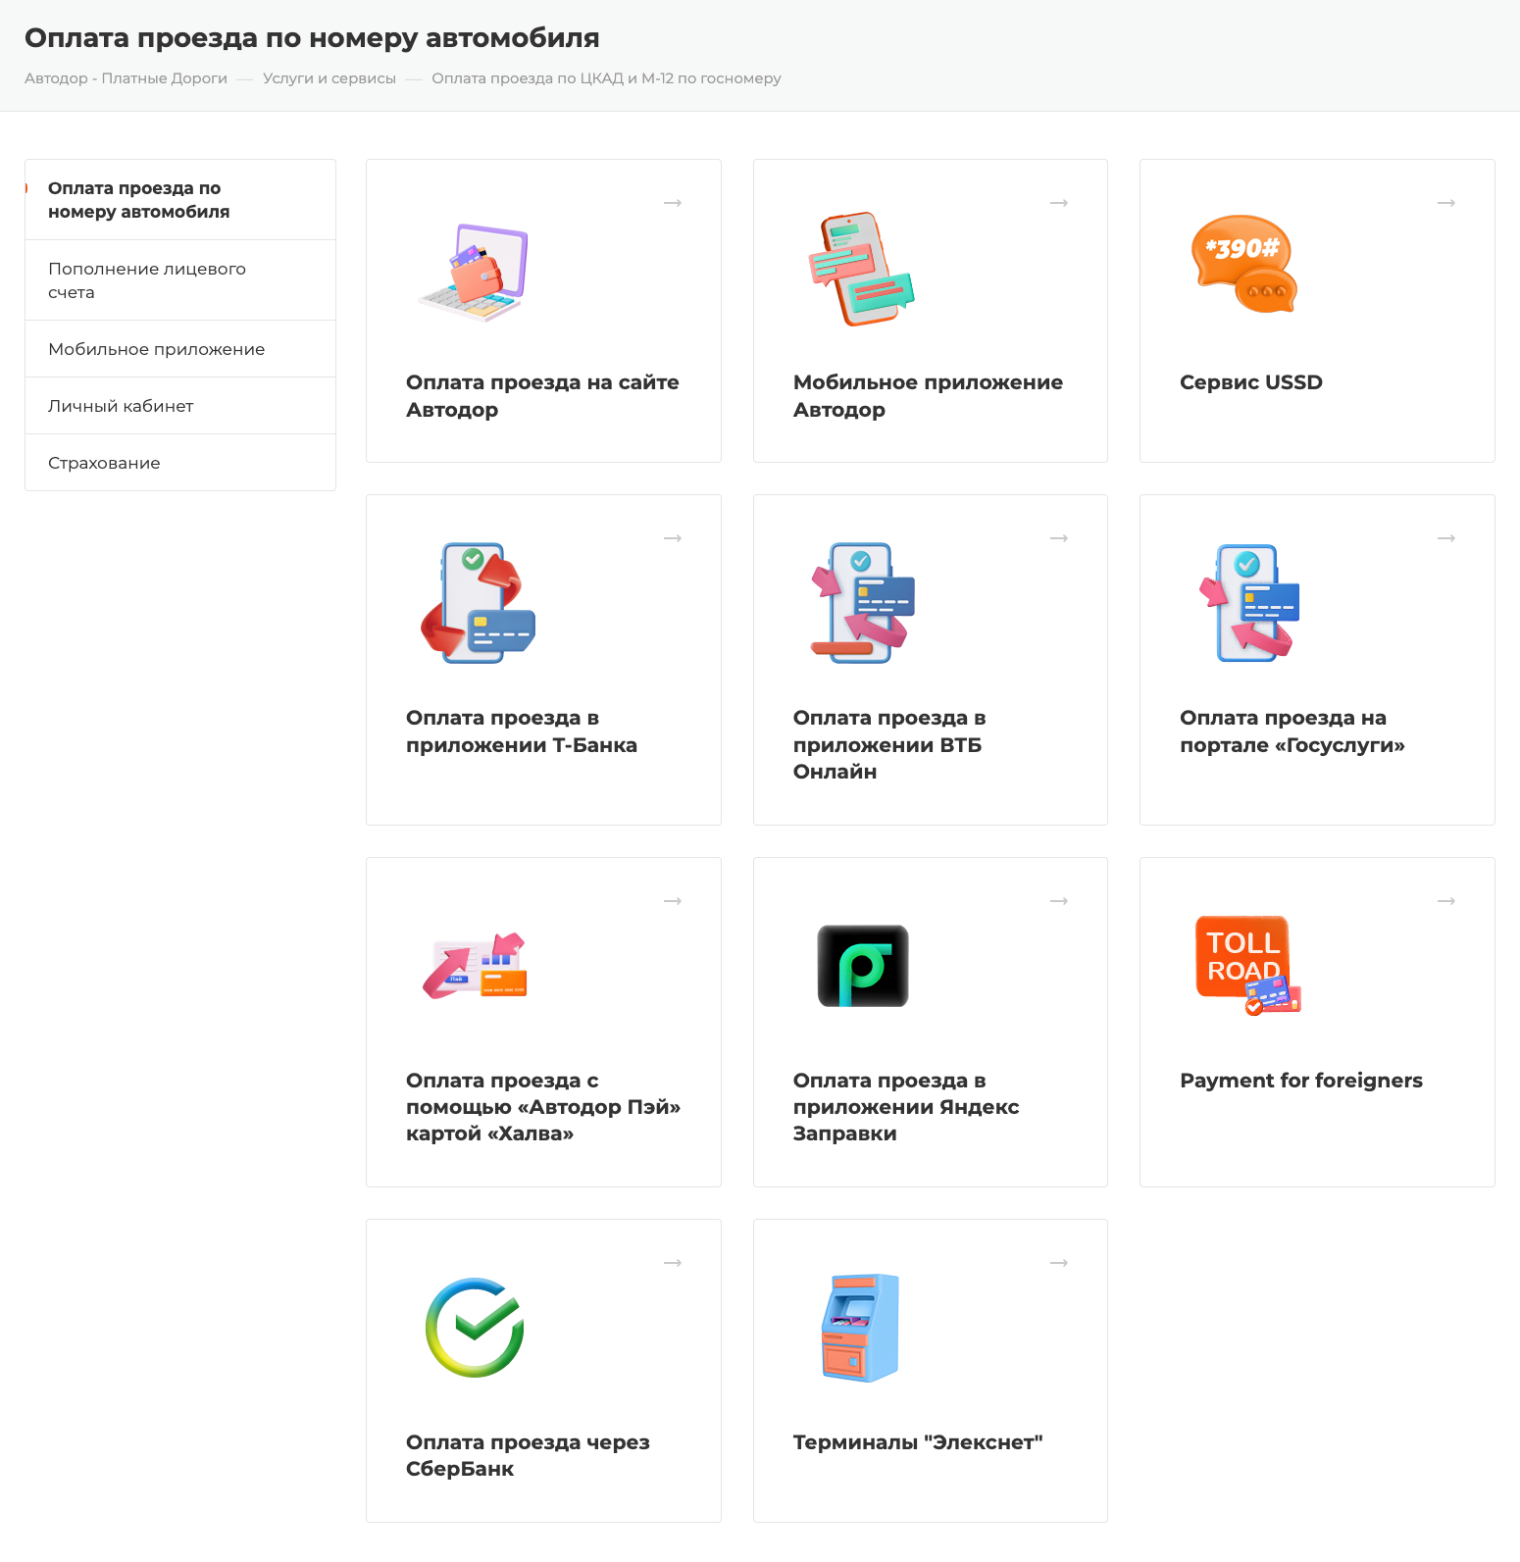Click breadcrumb 'Оплата проезда по ЦКАД и М-12 по госномеру'
The height and width of the screenshot is (1562, 1520).
(x=606, y=78)
